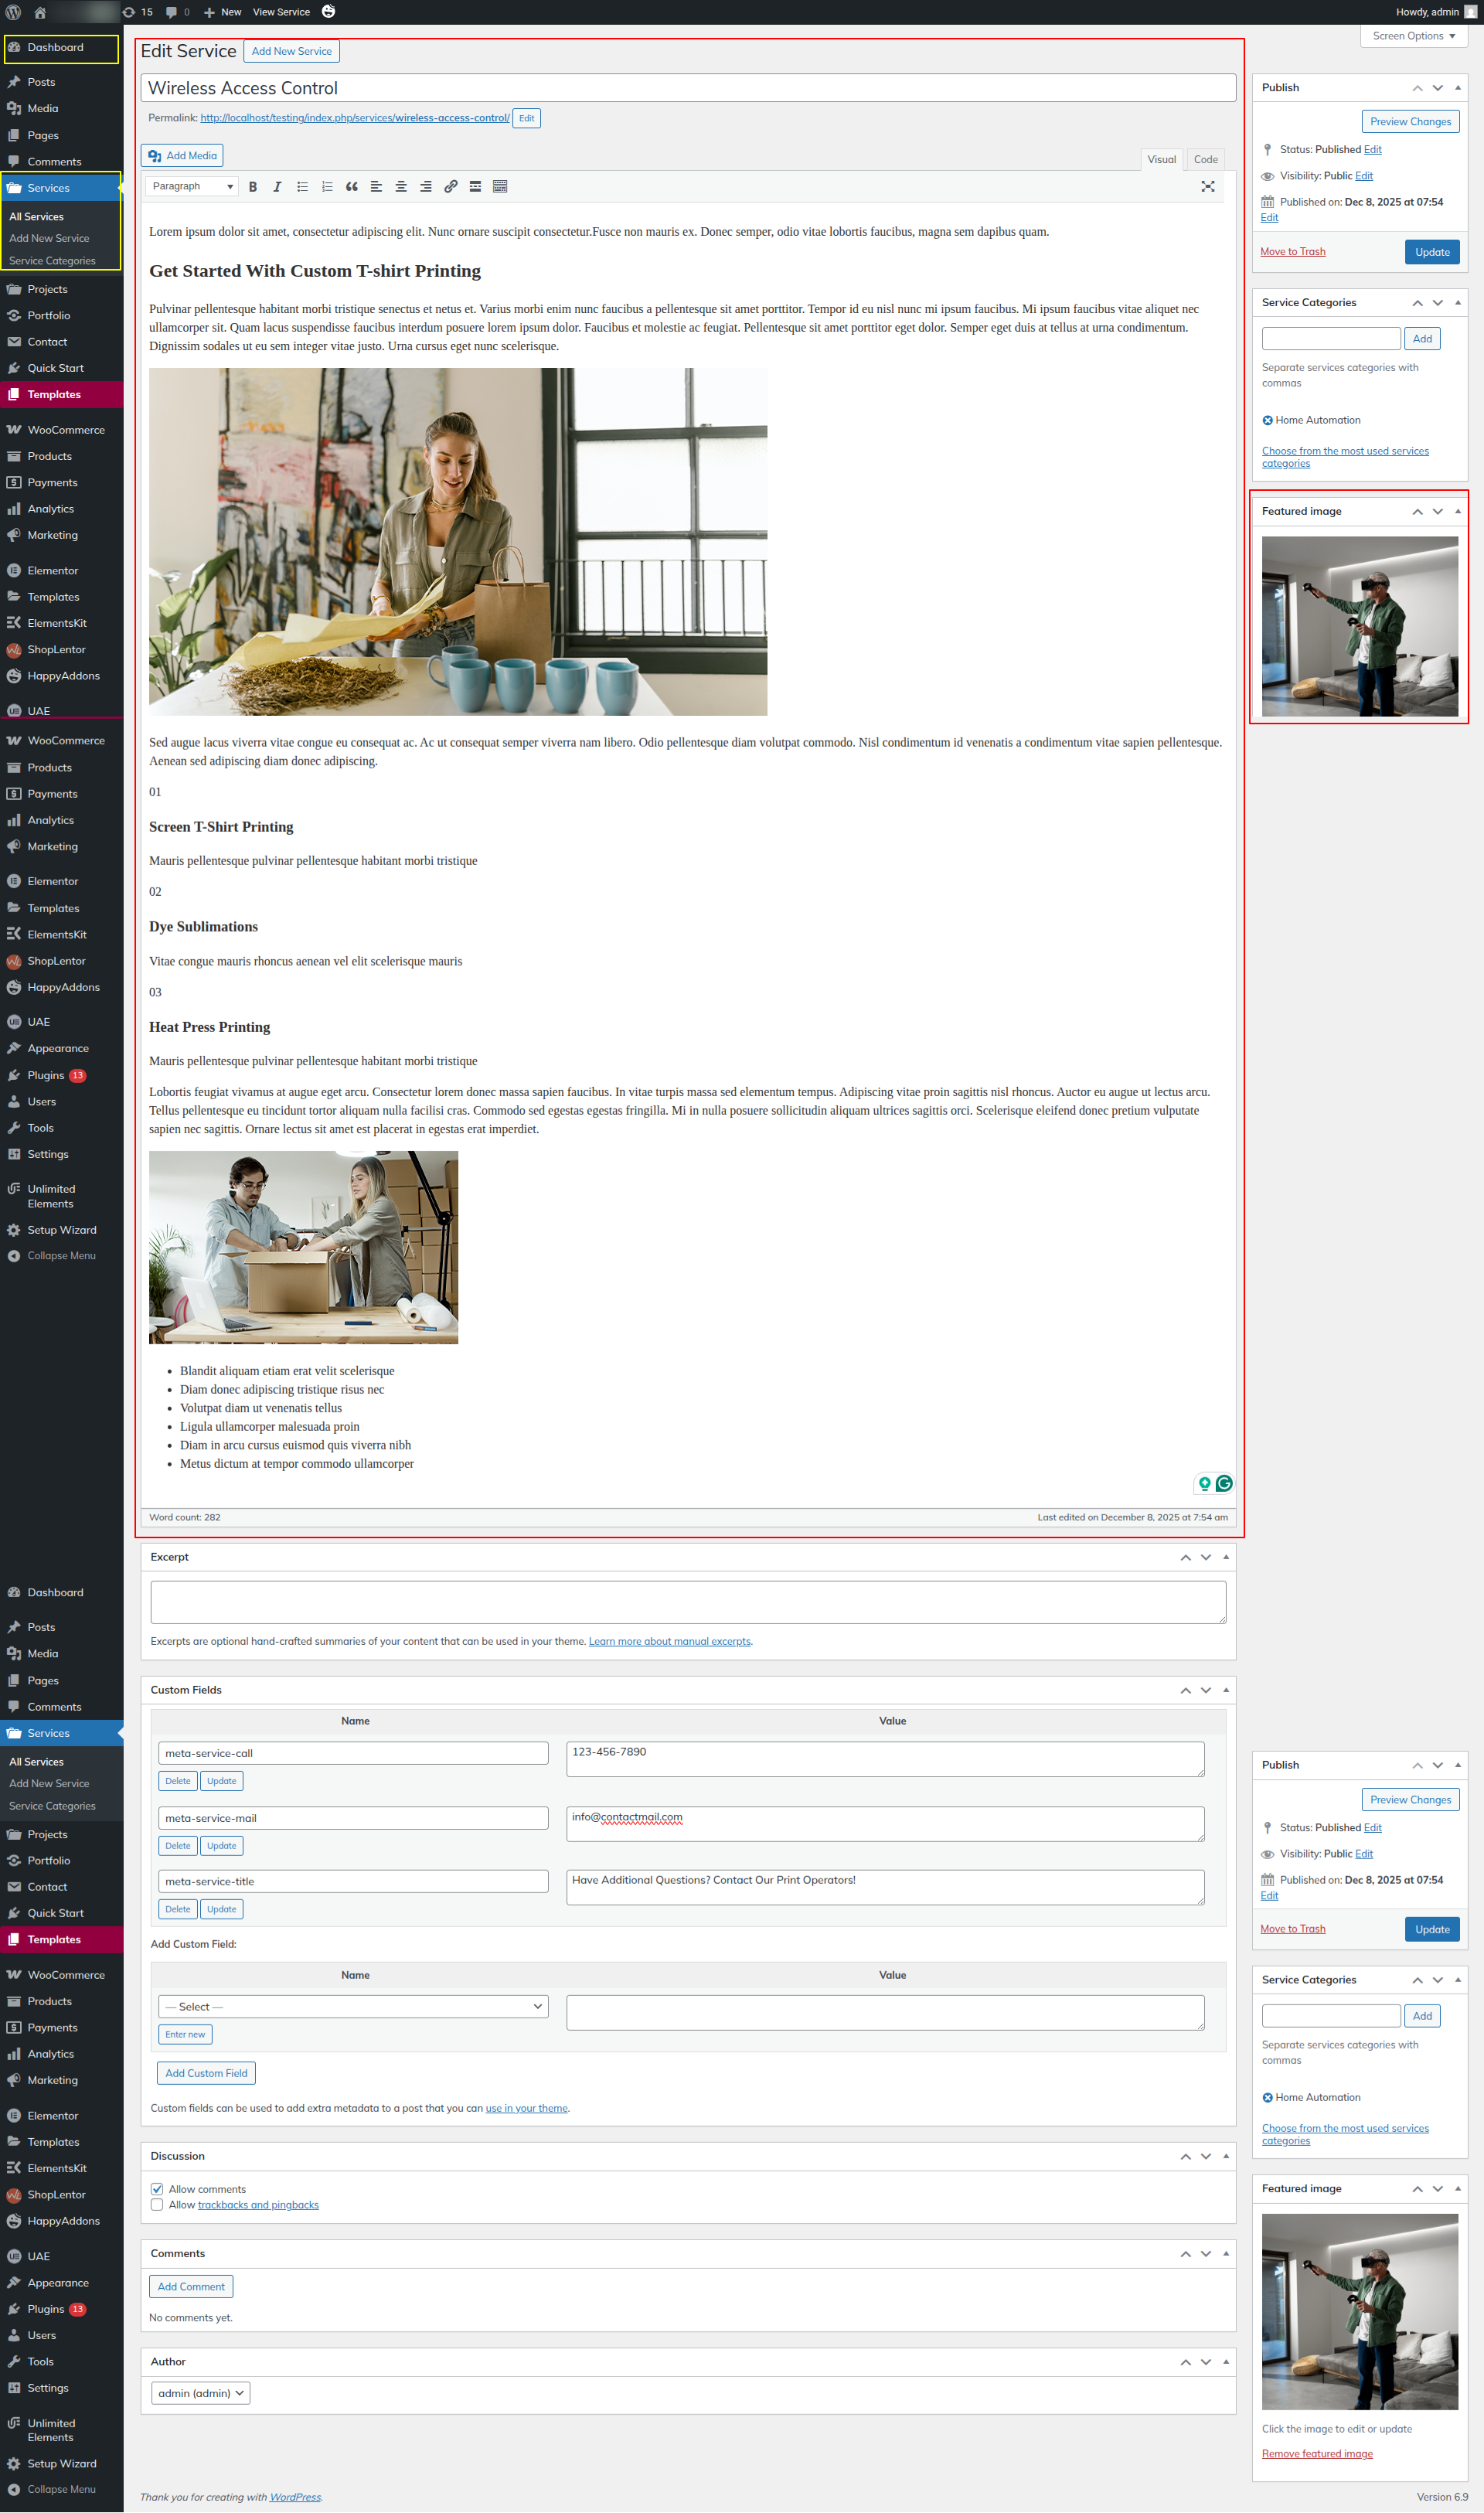Viewport: 1484px width, 2513px height.
Task: Switch to the Code editor tab
Action: [1205, 160]
